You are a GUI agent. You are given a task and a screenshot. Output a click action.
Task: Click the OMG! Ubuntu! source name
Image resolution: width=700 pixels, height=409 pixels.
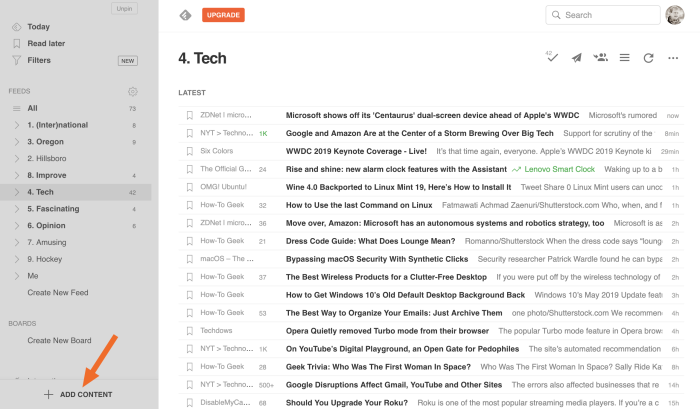(x=223, y=187)
